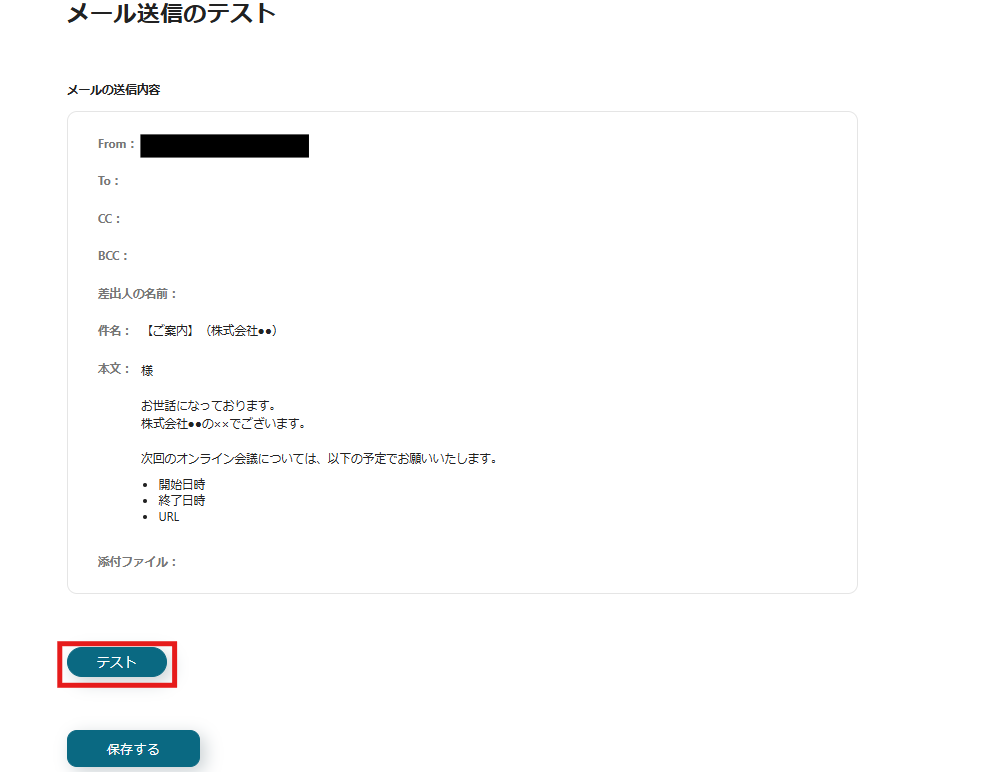Select the subject text 【ご案内】(株式会社●●)

point(211,331)
